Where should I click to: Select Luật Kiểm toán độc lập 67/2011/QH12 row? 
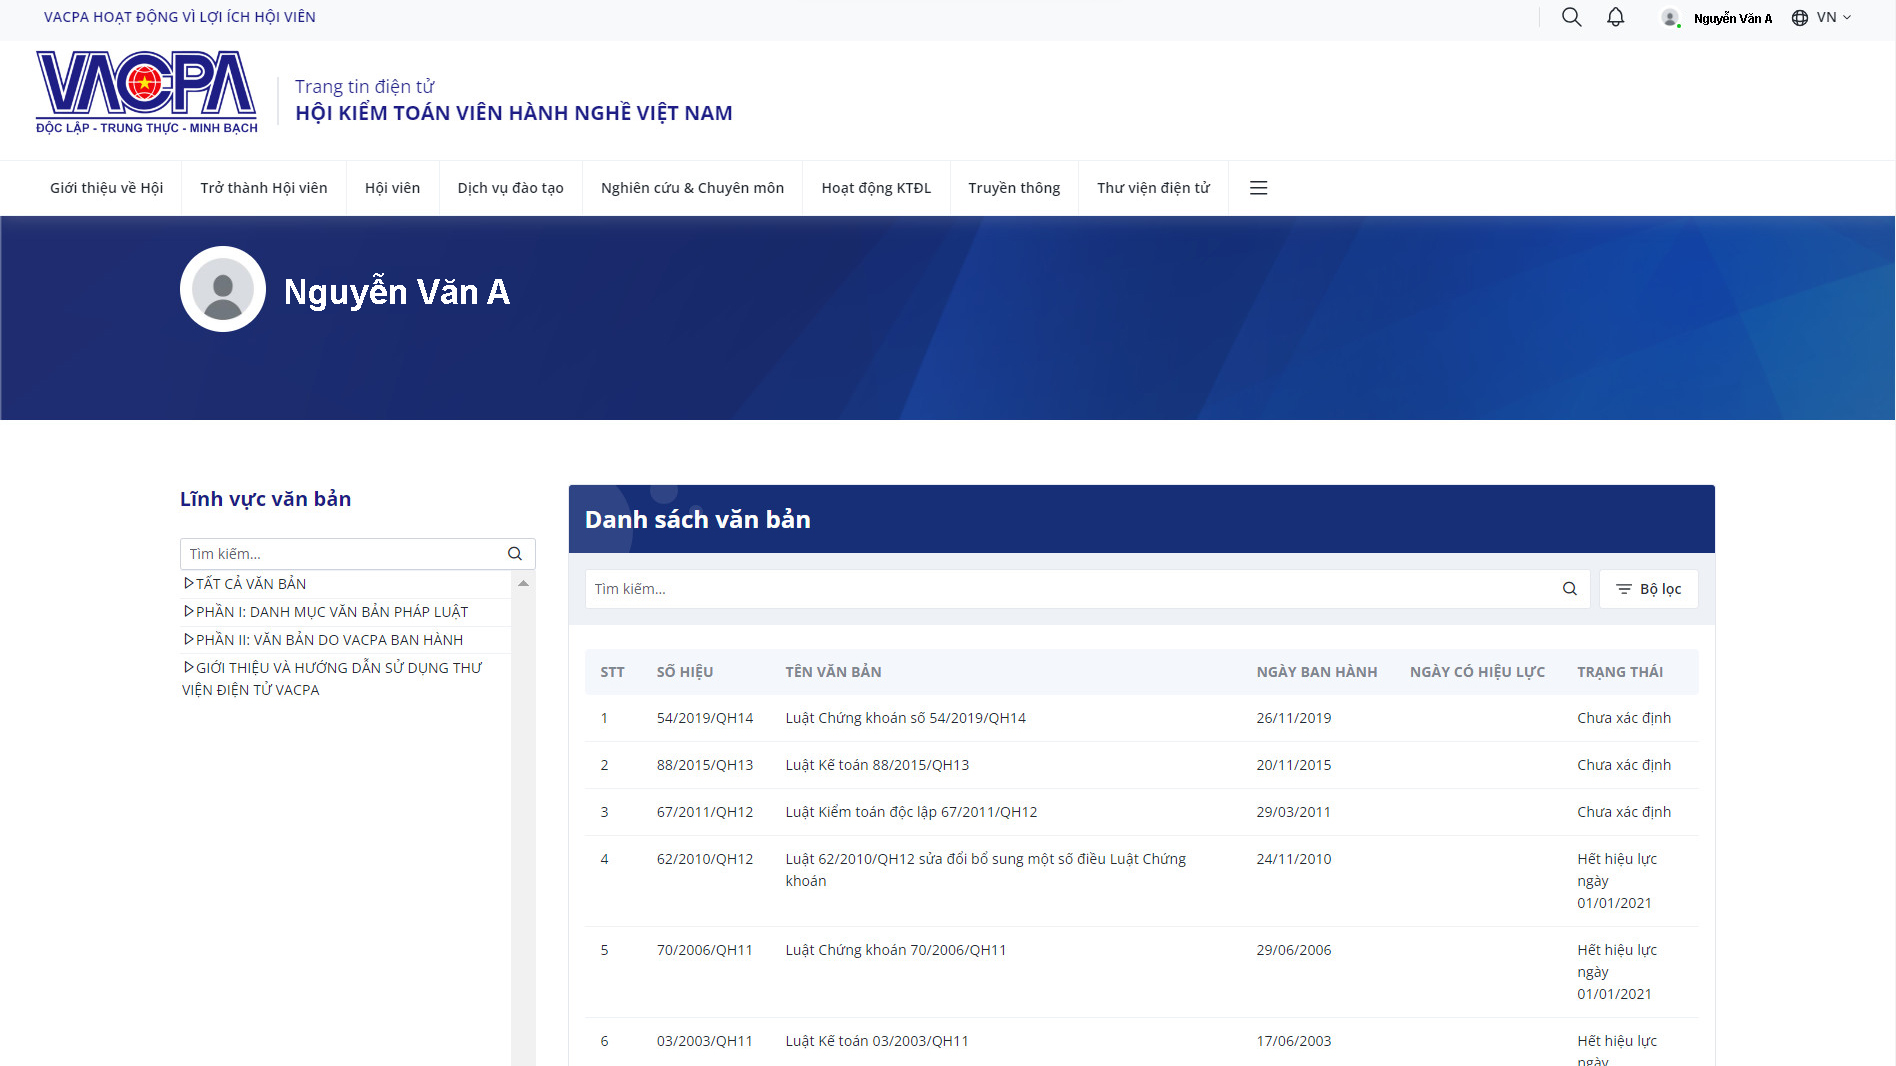(911, 812)
